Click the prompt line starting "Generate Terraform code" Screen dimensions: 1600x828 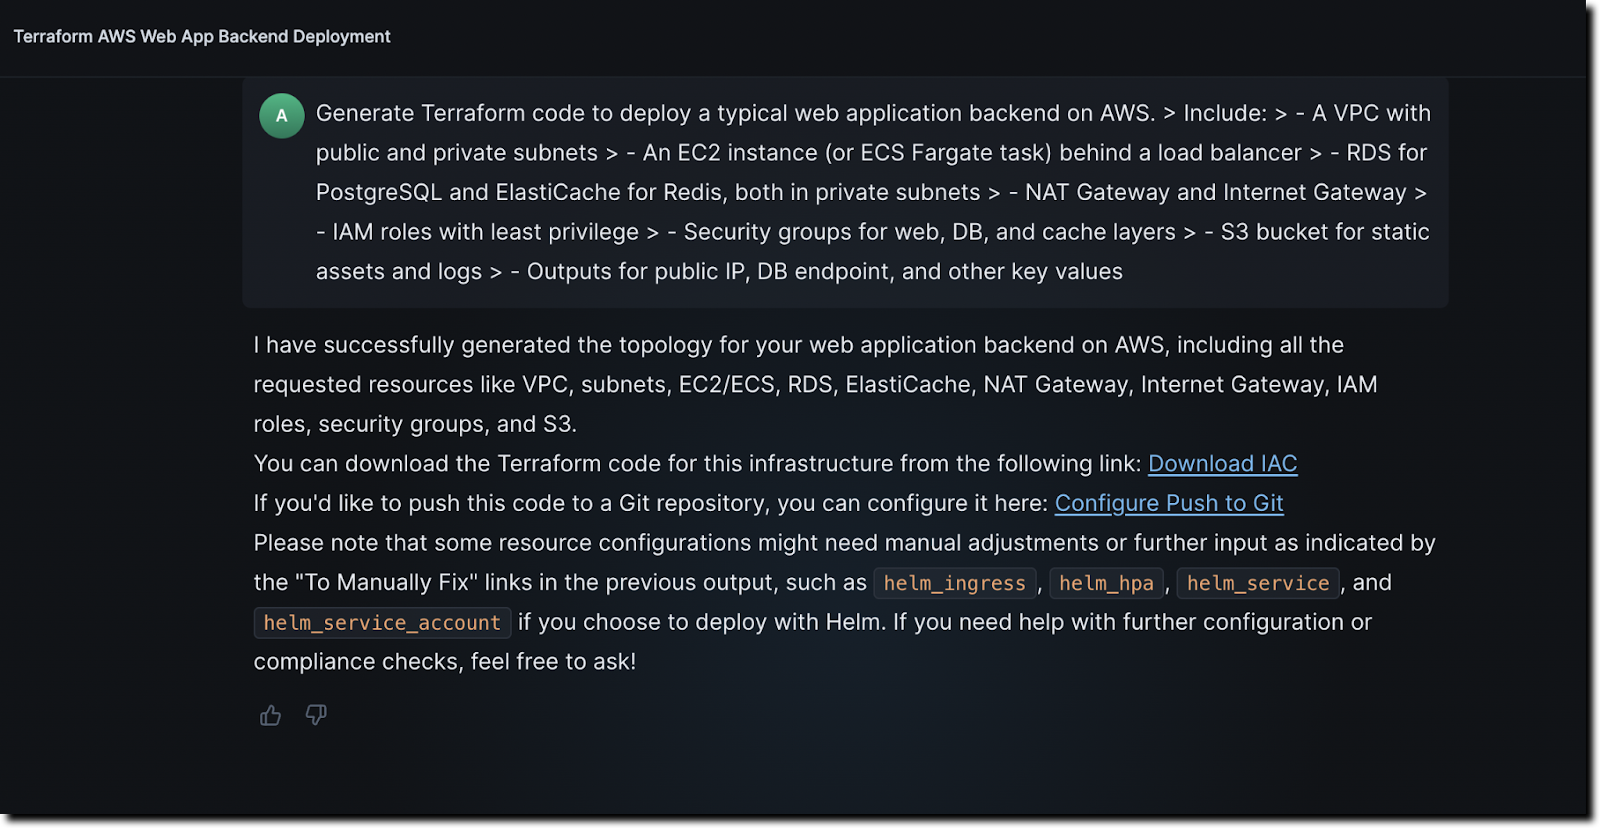pos(735,114)
